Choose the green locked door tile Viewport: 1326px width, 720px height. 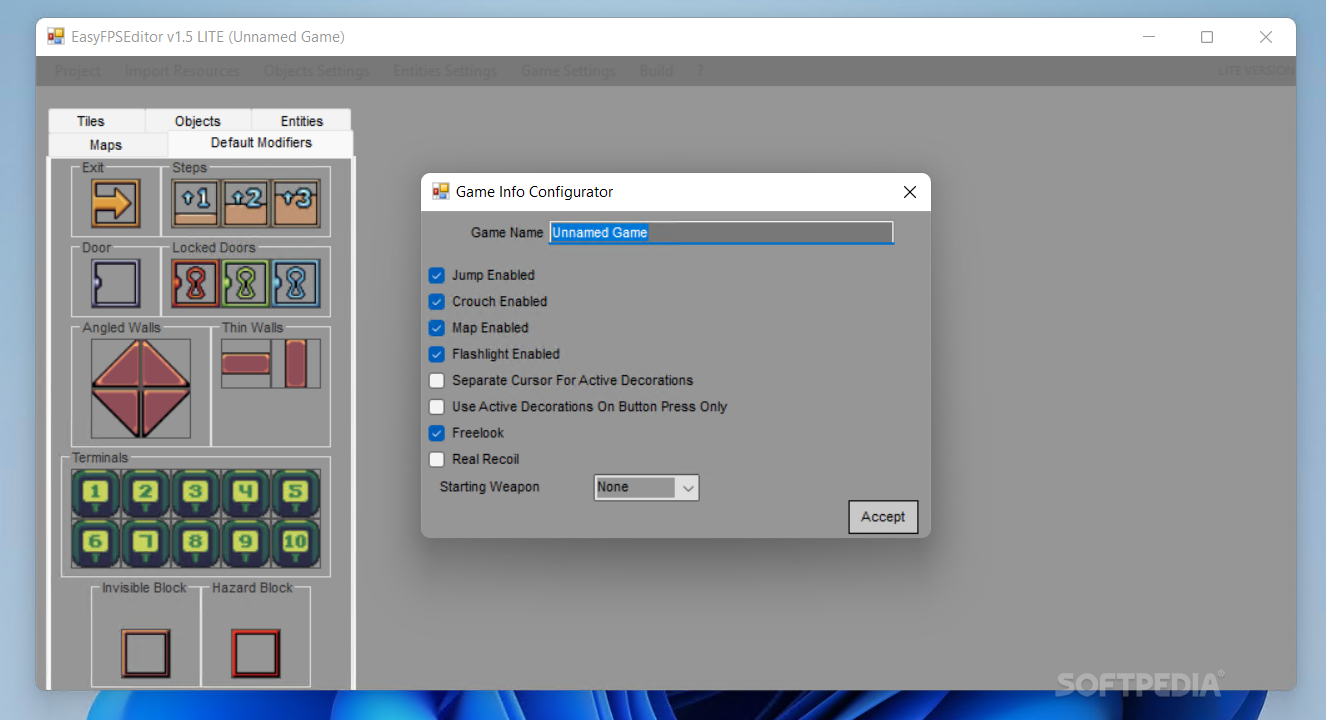246,284
